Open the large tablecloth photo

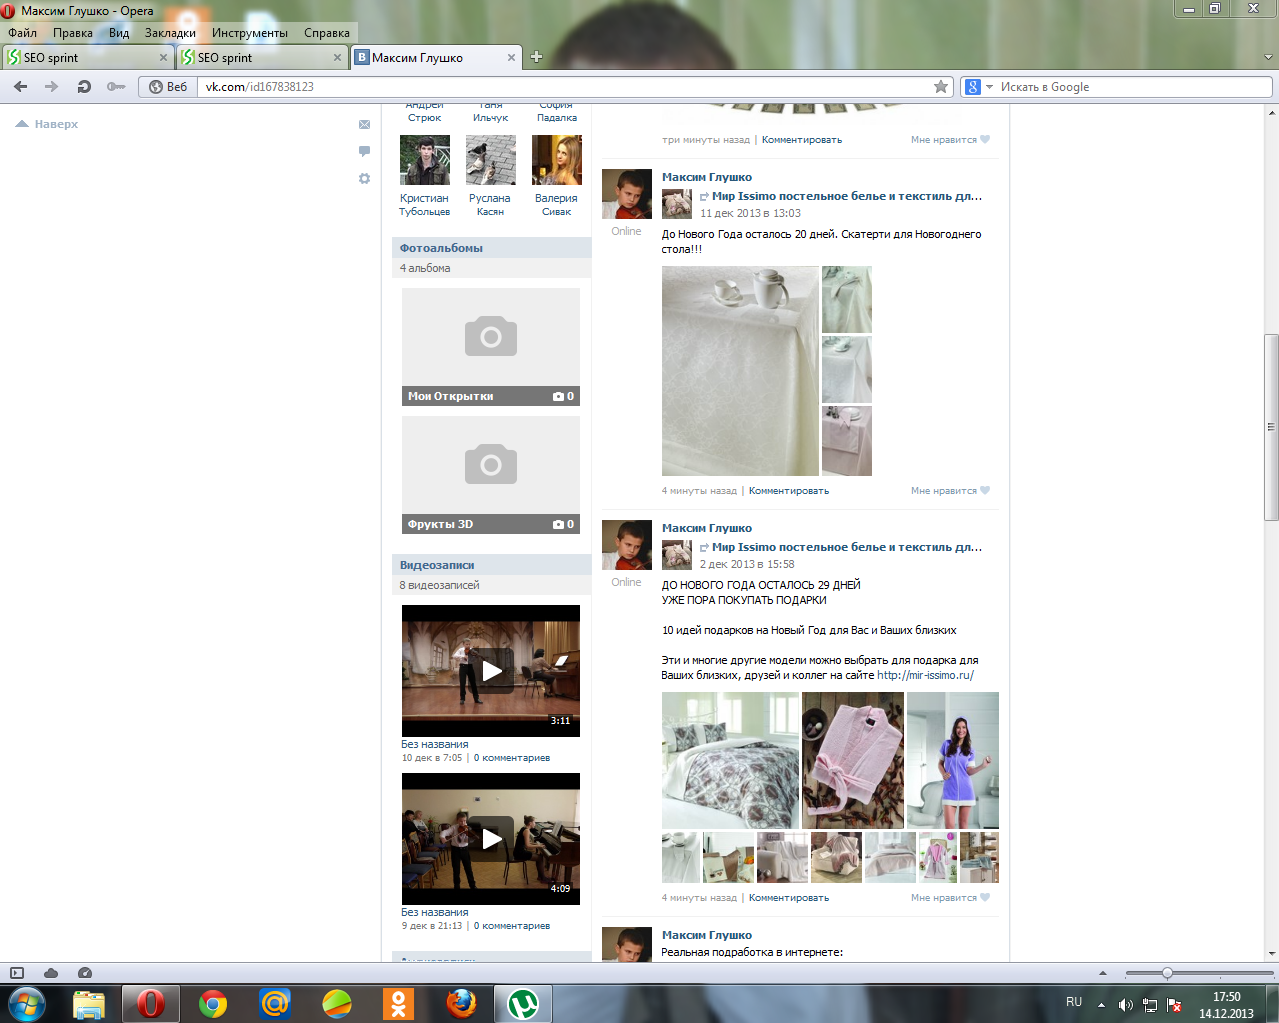[x=740, y=371]
